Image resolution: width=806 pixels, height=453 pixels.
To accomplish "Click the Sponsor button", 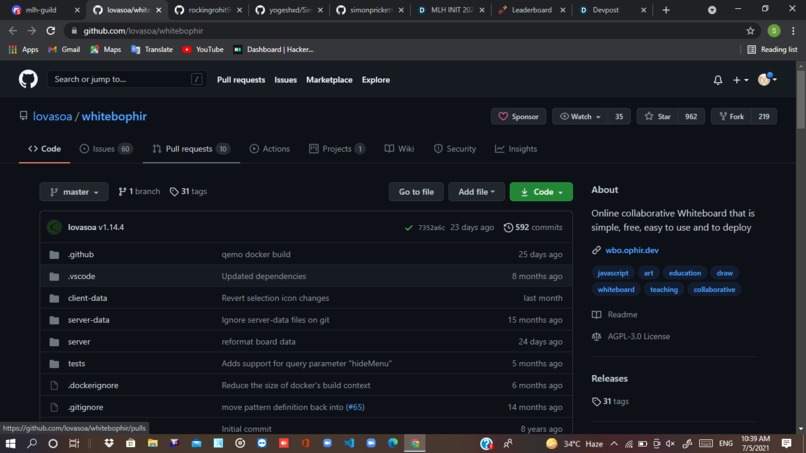I will [518, 116].
